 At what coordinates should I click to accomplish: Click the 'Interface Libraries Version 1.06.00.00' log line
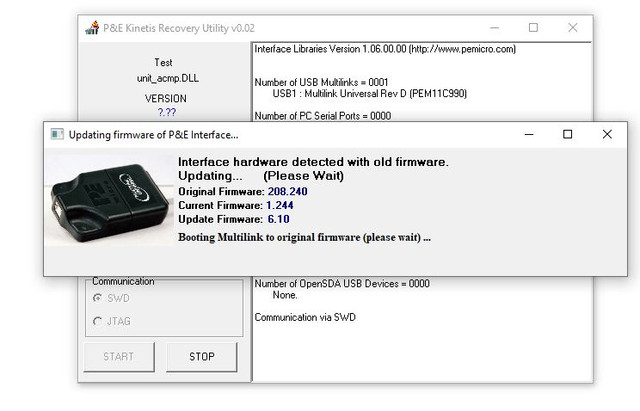coord(385,49)
